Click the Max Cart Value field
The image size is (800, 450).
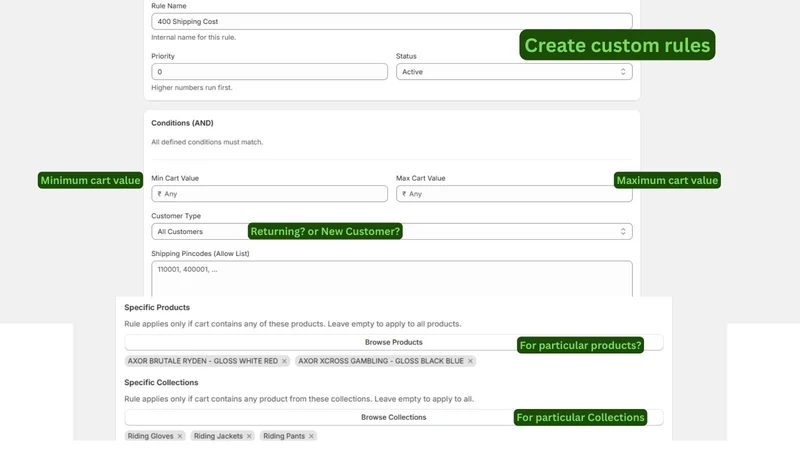pyautogui.click(x=514, y=194)
